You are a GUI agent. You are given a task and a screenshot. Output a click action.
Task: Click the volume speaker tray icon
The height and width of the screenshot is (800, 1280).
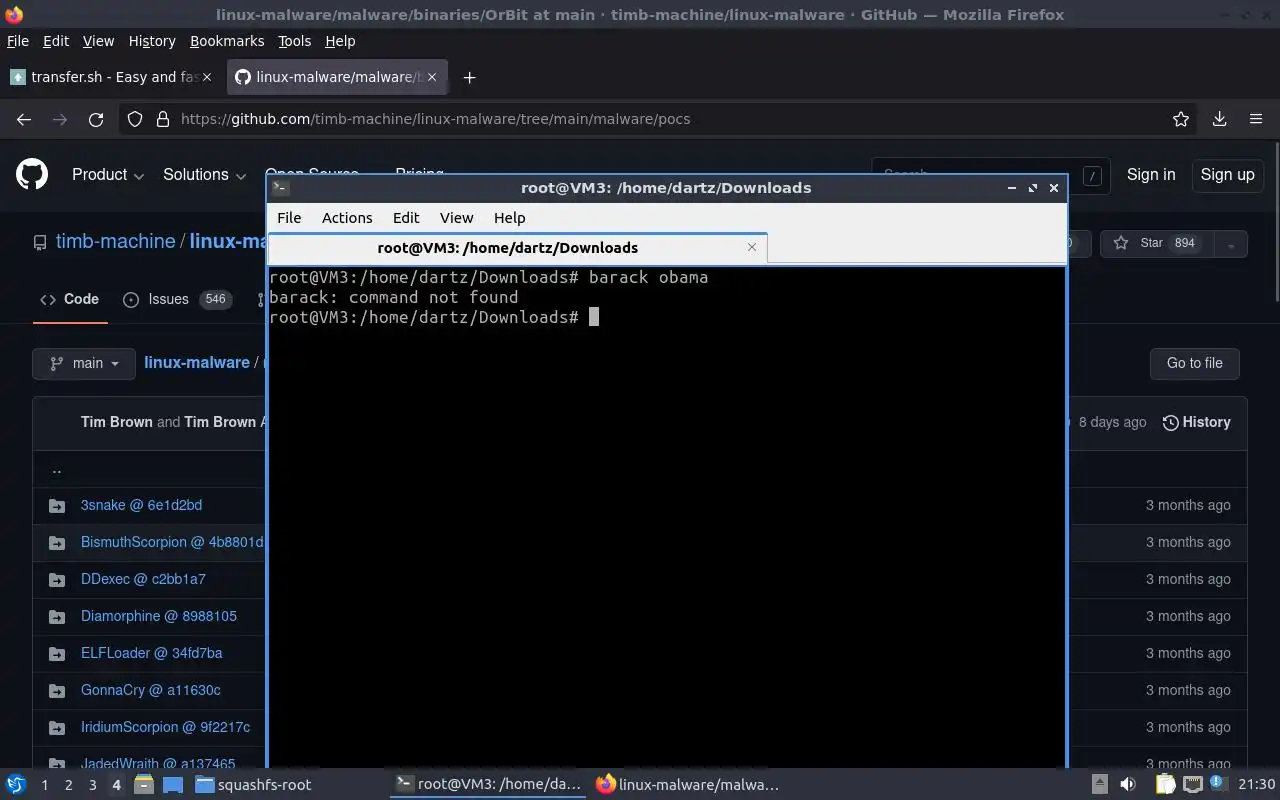(x=1128, y=784)
